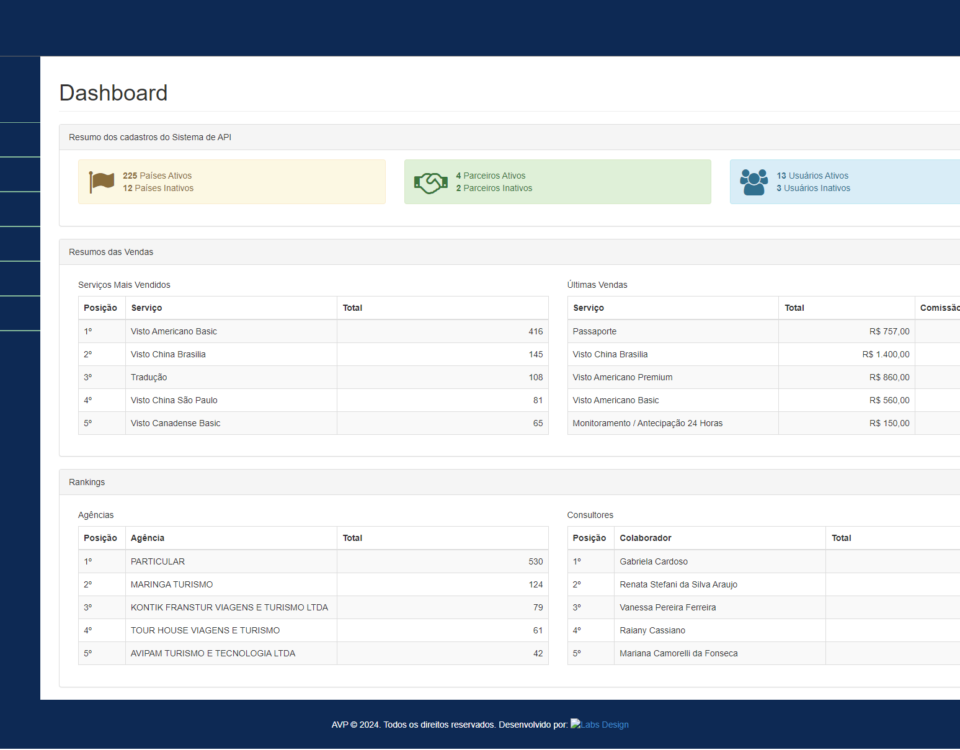The height and width of the screenshot is (750, 960).
Task: Click the Dashboard page heading
Action: 113,93
